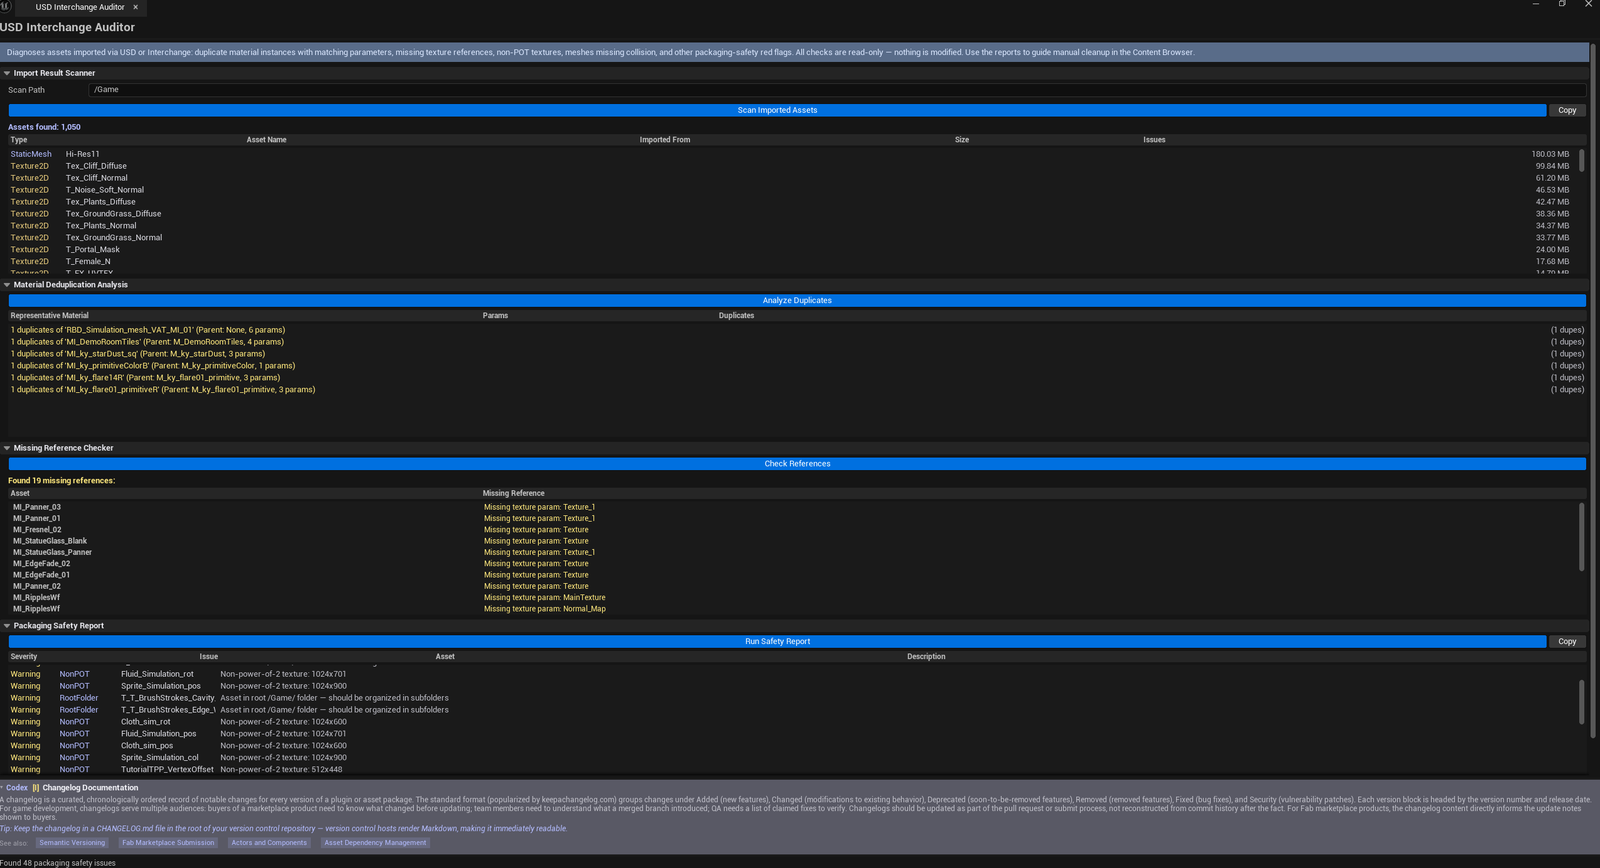Click the missing references list scrollbar
The image size is (1600, 868).
(x=1581, y=537)
